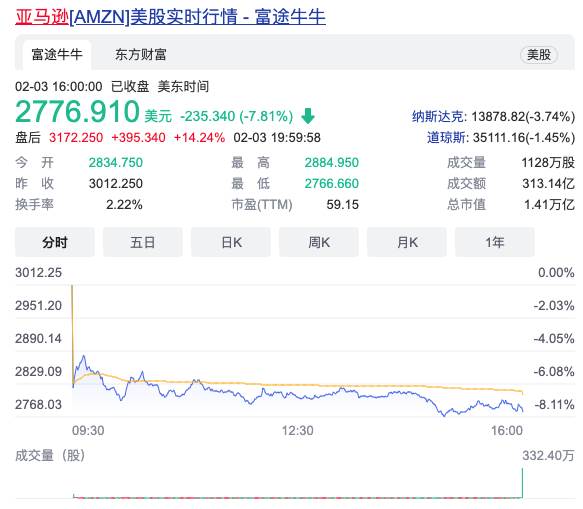Viewport: 583px width, 509px height.
Task: Select the 月K chart tab
Action: point(407,242)
